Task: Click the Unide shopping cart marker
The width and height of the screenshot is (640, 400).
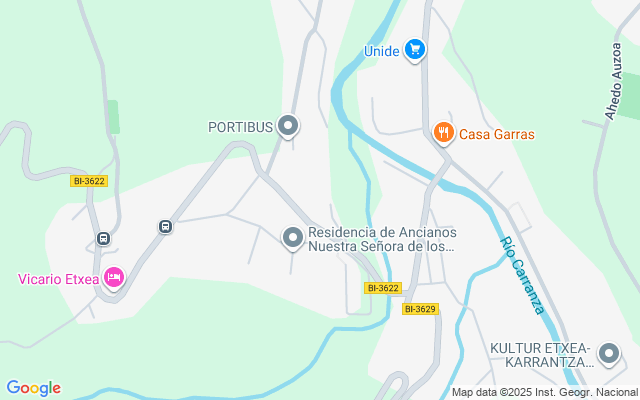Action: (415, 50)
